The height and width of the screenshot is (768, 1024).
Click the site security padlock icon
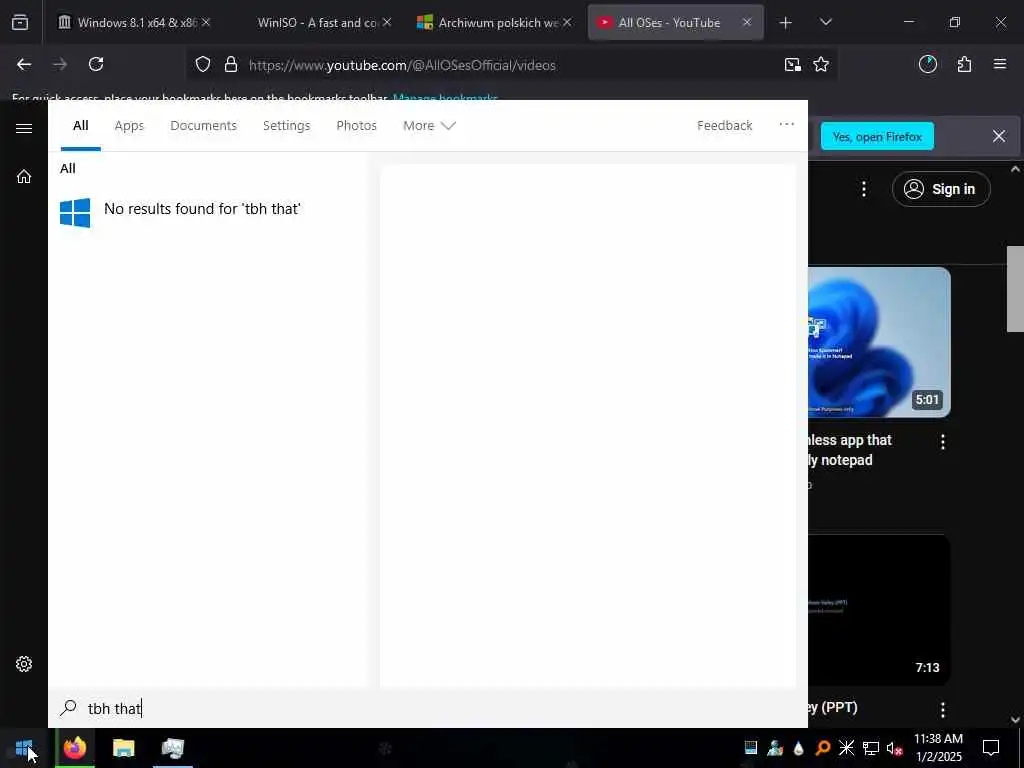(231, 65)
